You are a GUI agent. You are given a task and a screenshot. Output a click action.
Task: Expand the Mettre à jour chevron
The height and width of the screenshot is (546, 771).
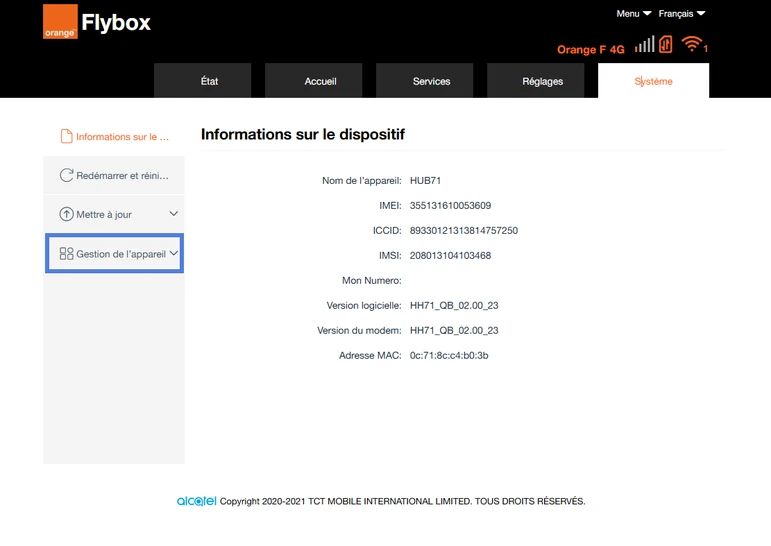174,213
